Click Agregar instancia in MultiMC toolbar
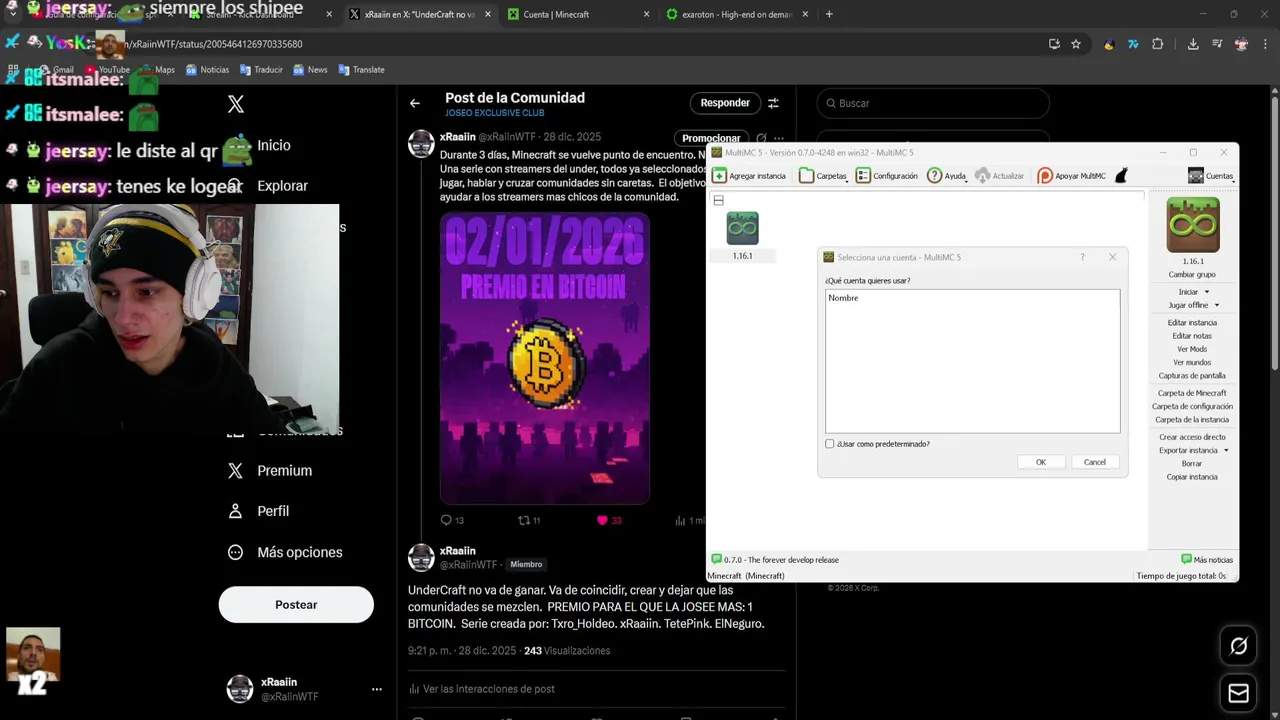Viewport: 1280px width, 720px height. click(x=749, y=176)
